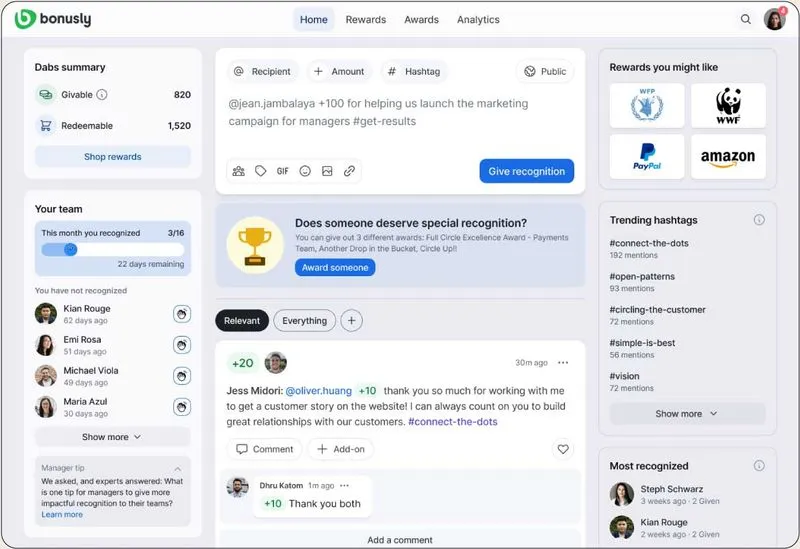Open Dhru Katom's commenter avatar
Screen dimensions: 800x549
pos(237,487)
